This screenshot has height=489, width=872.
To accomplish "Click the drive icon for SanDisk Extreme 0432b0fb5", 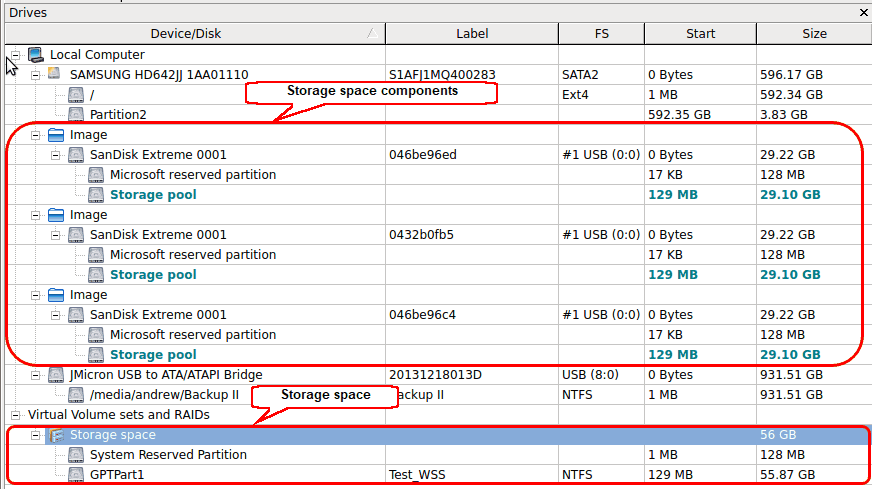I will click(x=76, y=235).
